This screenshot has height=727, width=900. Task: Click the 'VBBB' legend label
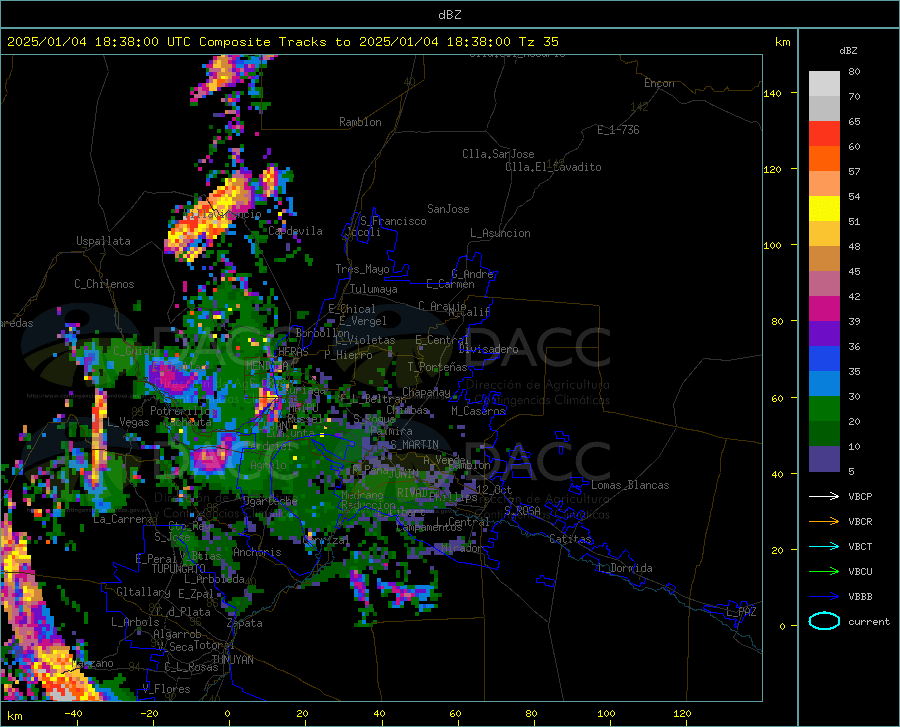click(x=860, y=597)
